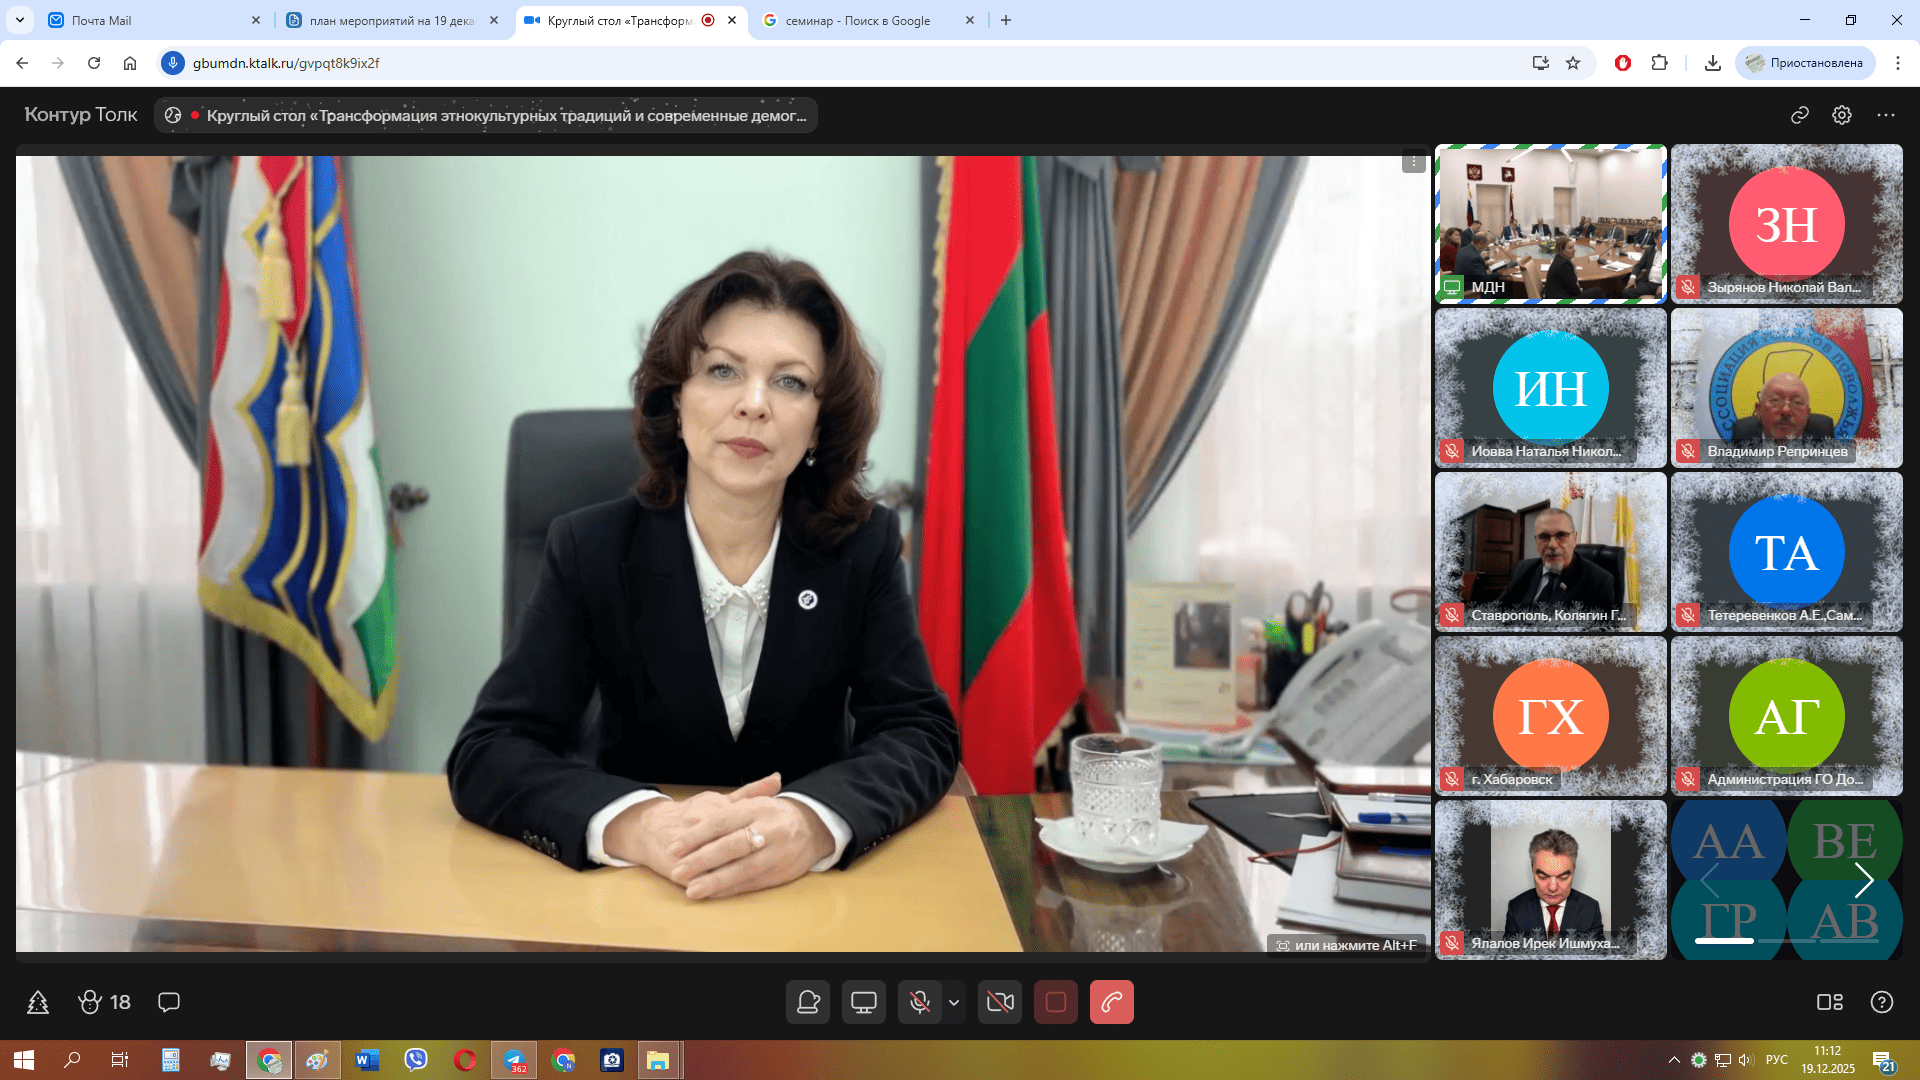The image size is (1920, 1080).
Task: Open help question mark icon
Action: pos(1881,1002)
